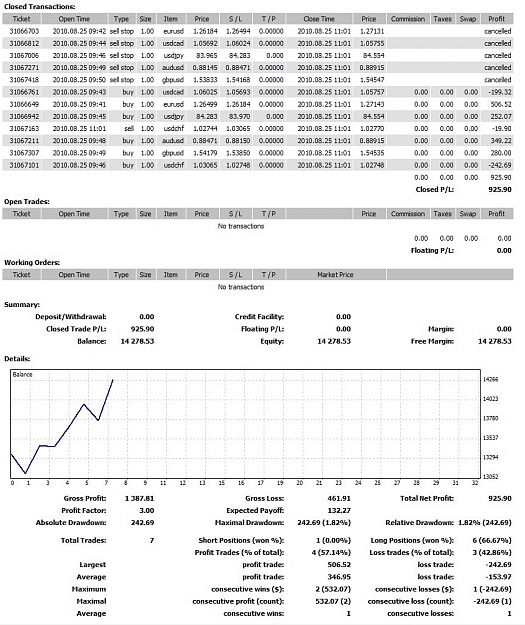Click the Equity value 14 278.53
The image size is (525, 625).
click(334, 341)
